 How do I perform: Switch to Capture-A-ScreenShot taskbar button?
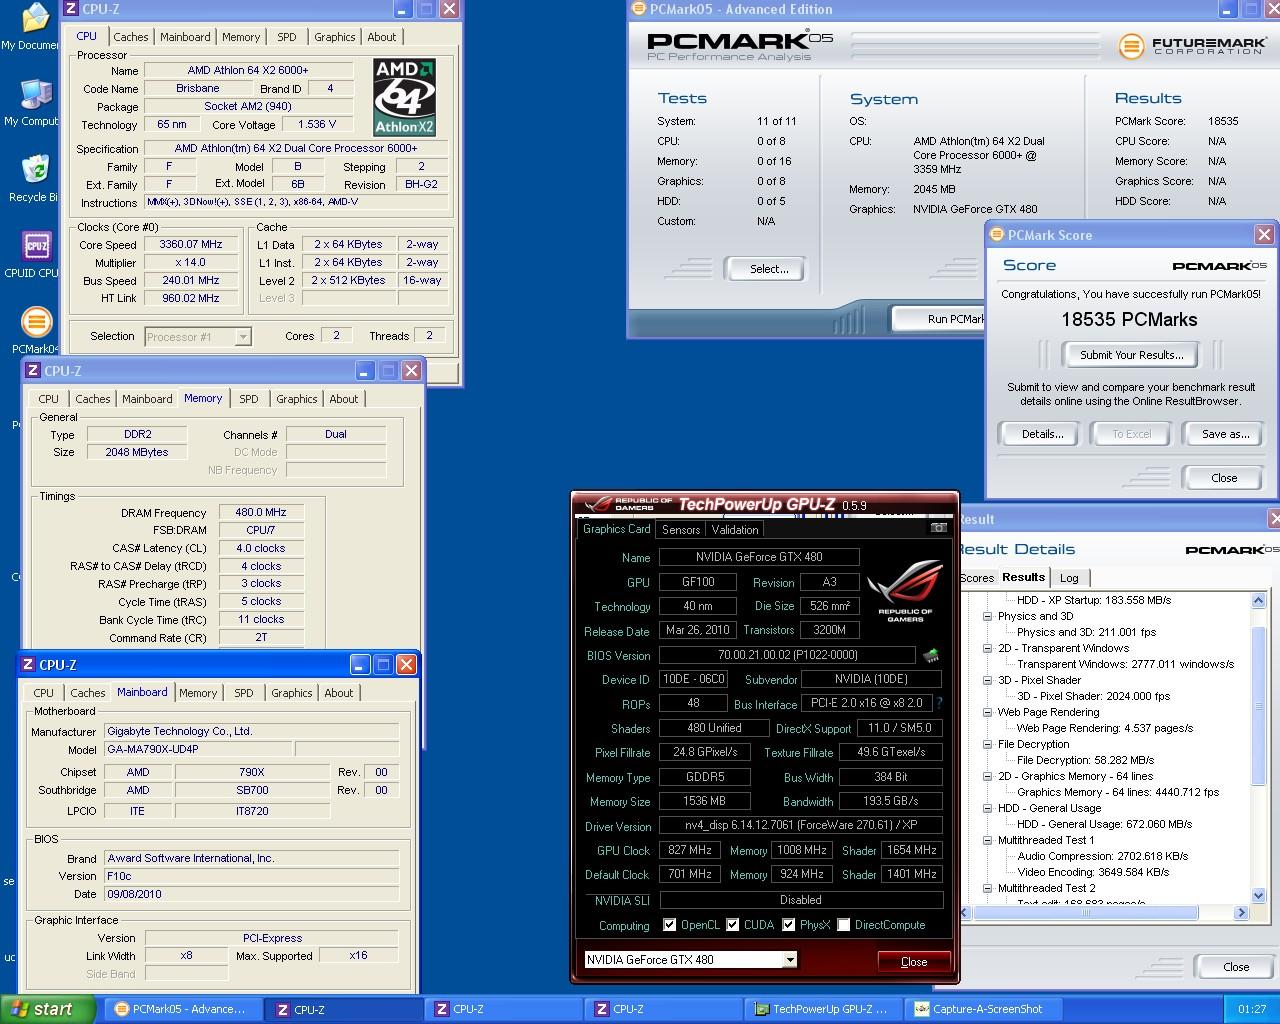tap(982, 1009)
